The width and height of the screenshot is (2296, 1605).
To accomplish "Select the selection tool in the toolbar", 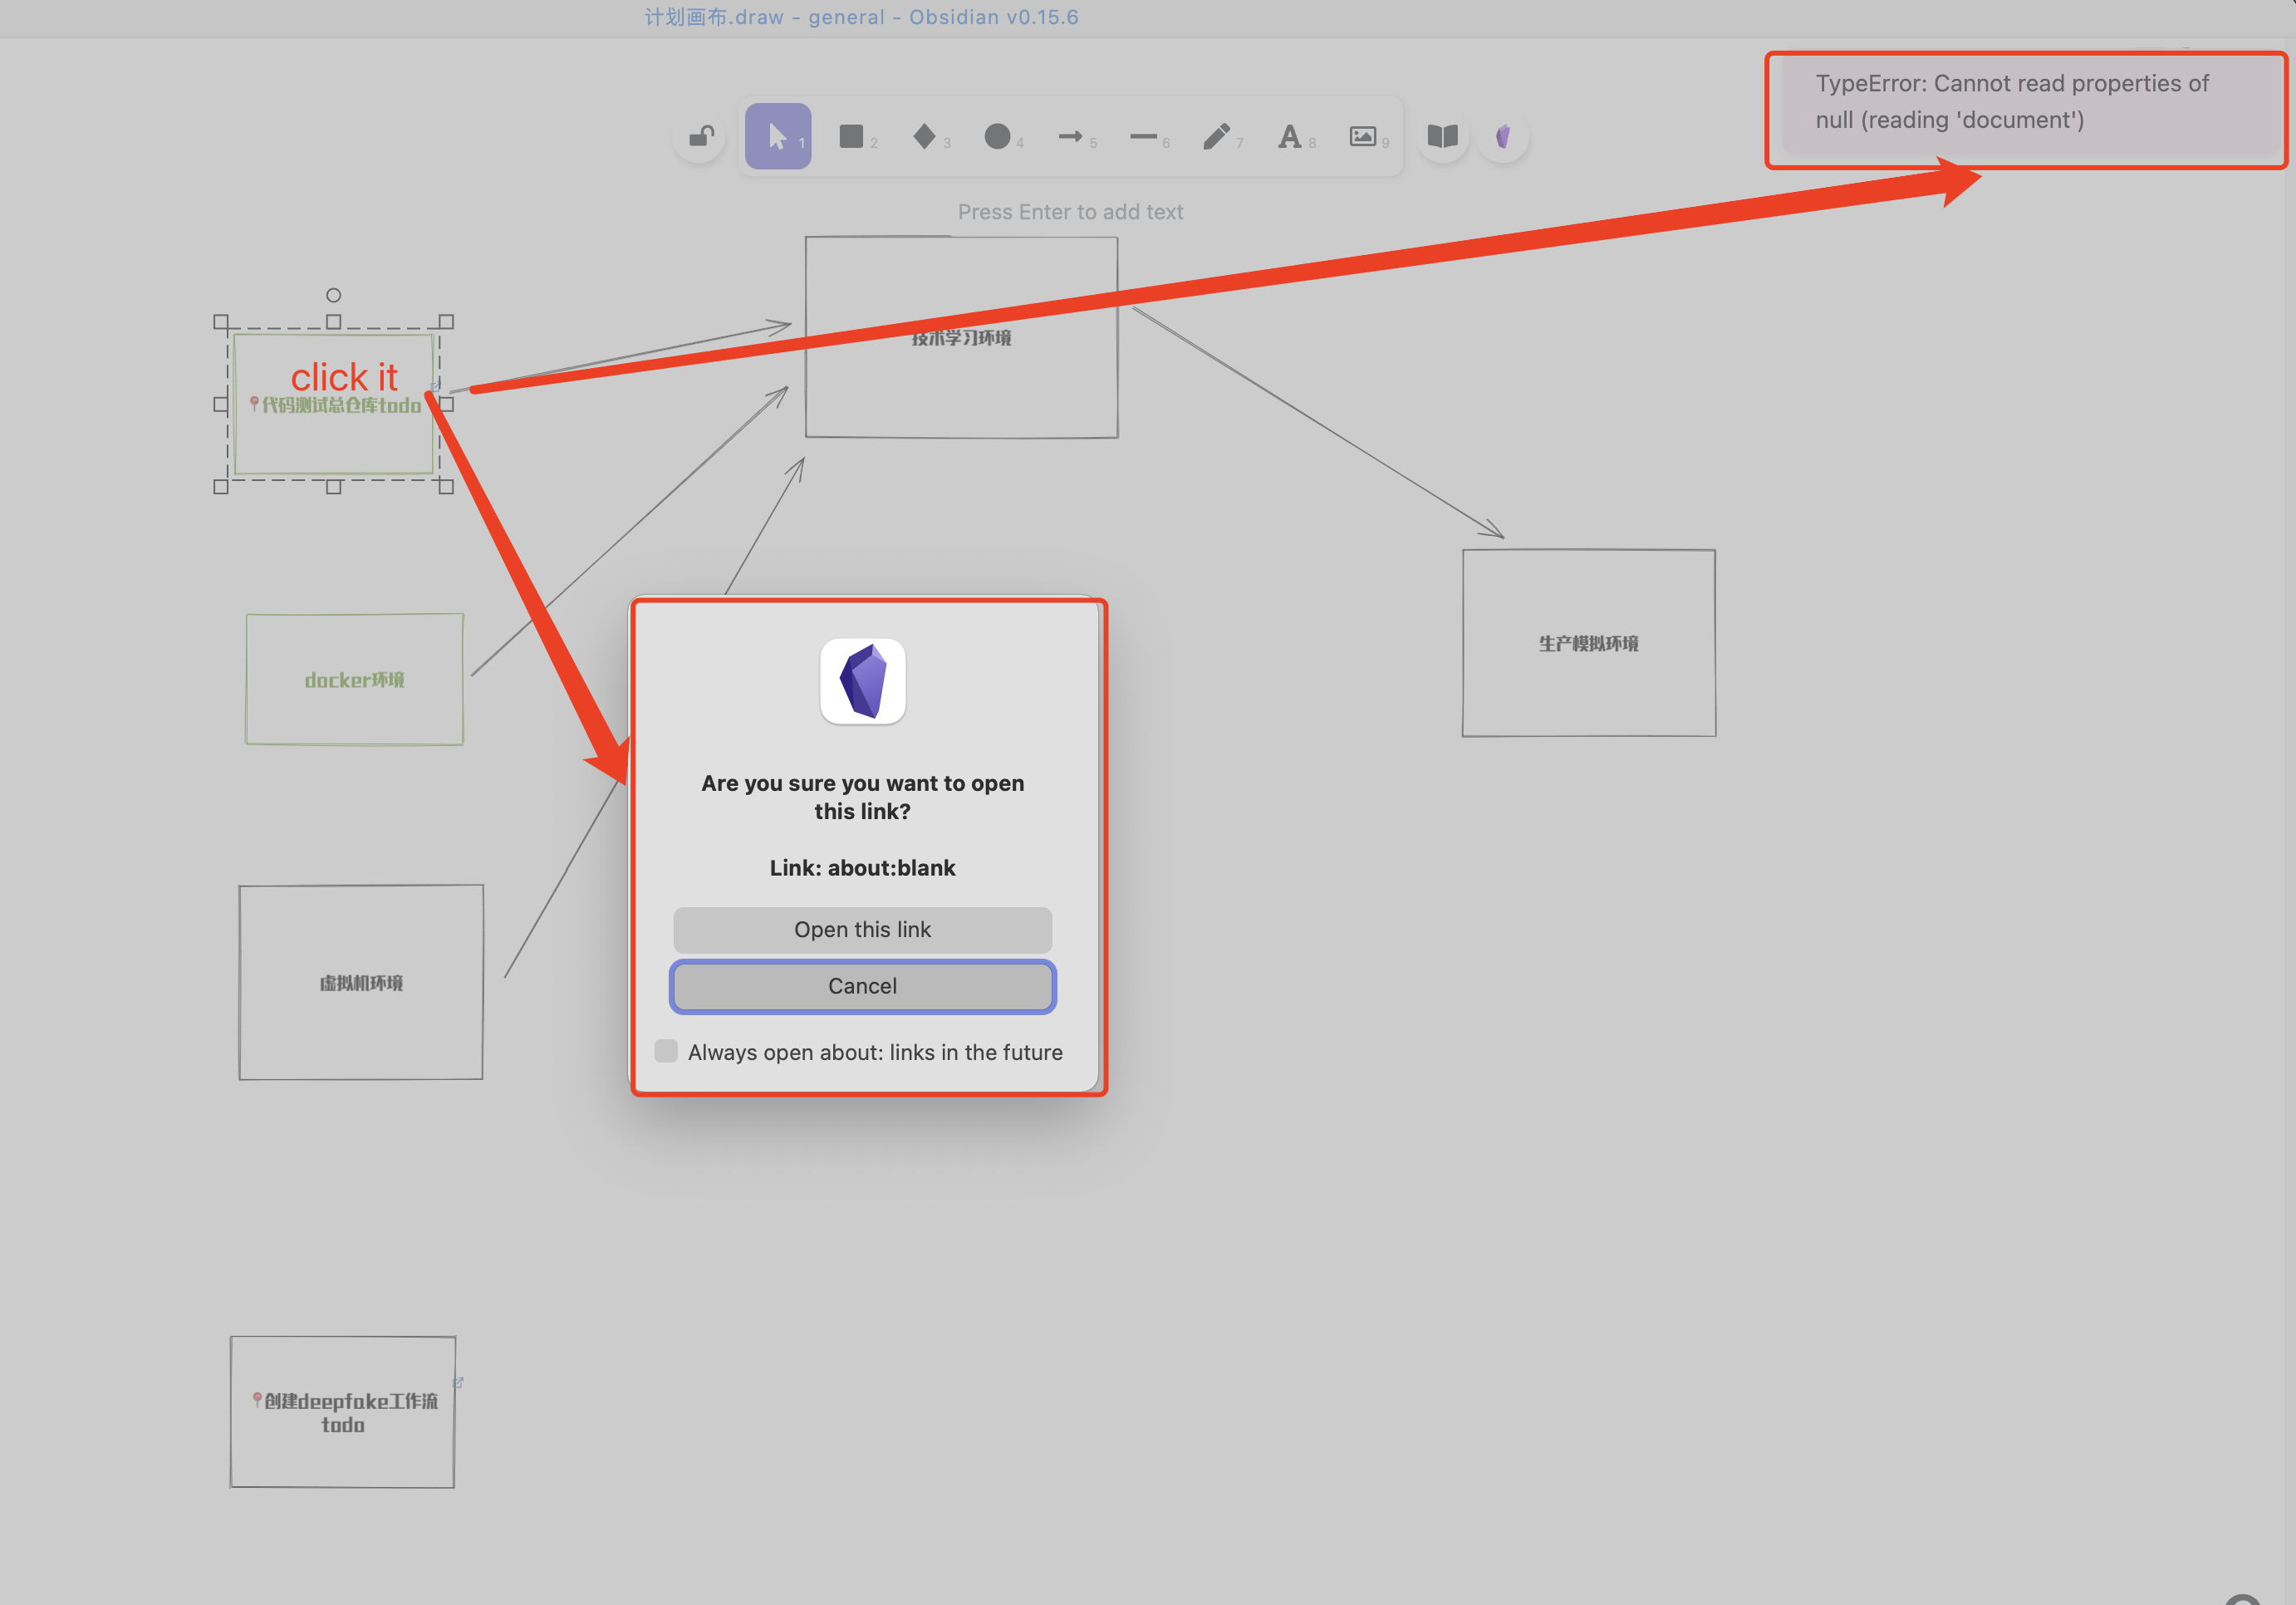I will 778,136.
